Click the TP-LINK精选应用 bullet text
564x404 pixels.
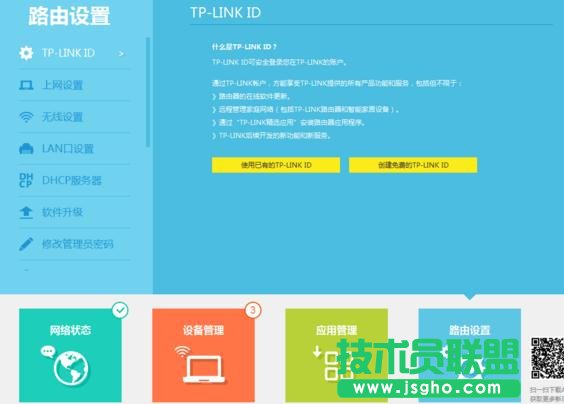pos(292,123)
